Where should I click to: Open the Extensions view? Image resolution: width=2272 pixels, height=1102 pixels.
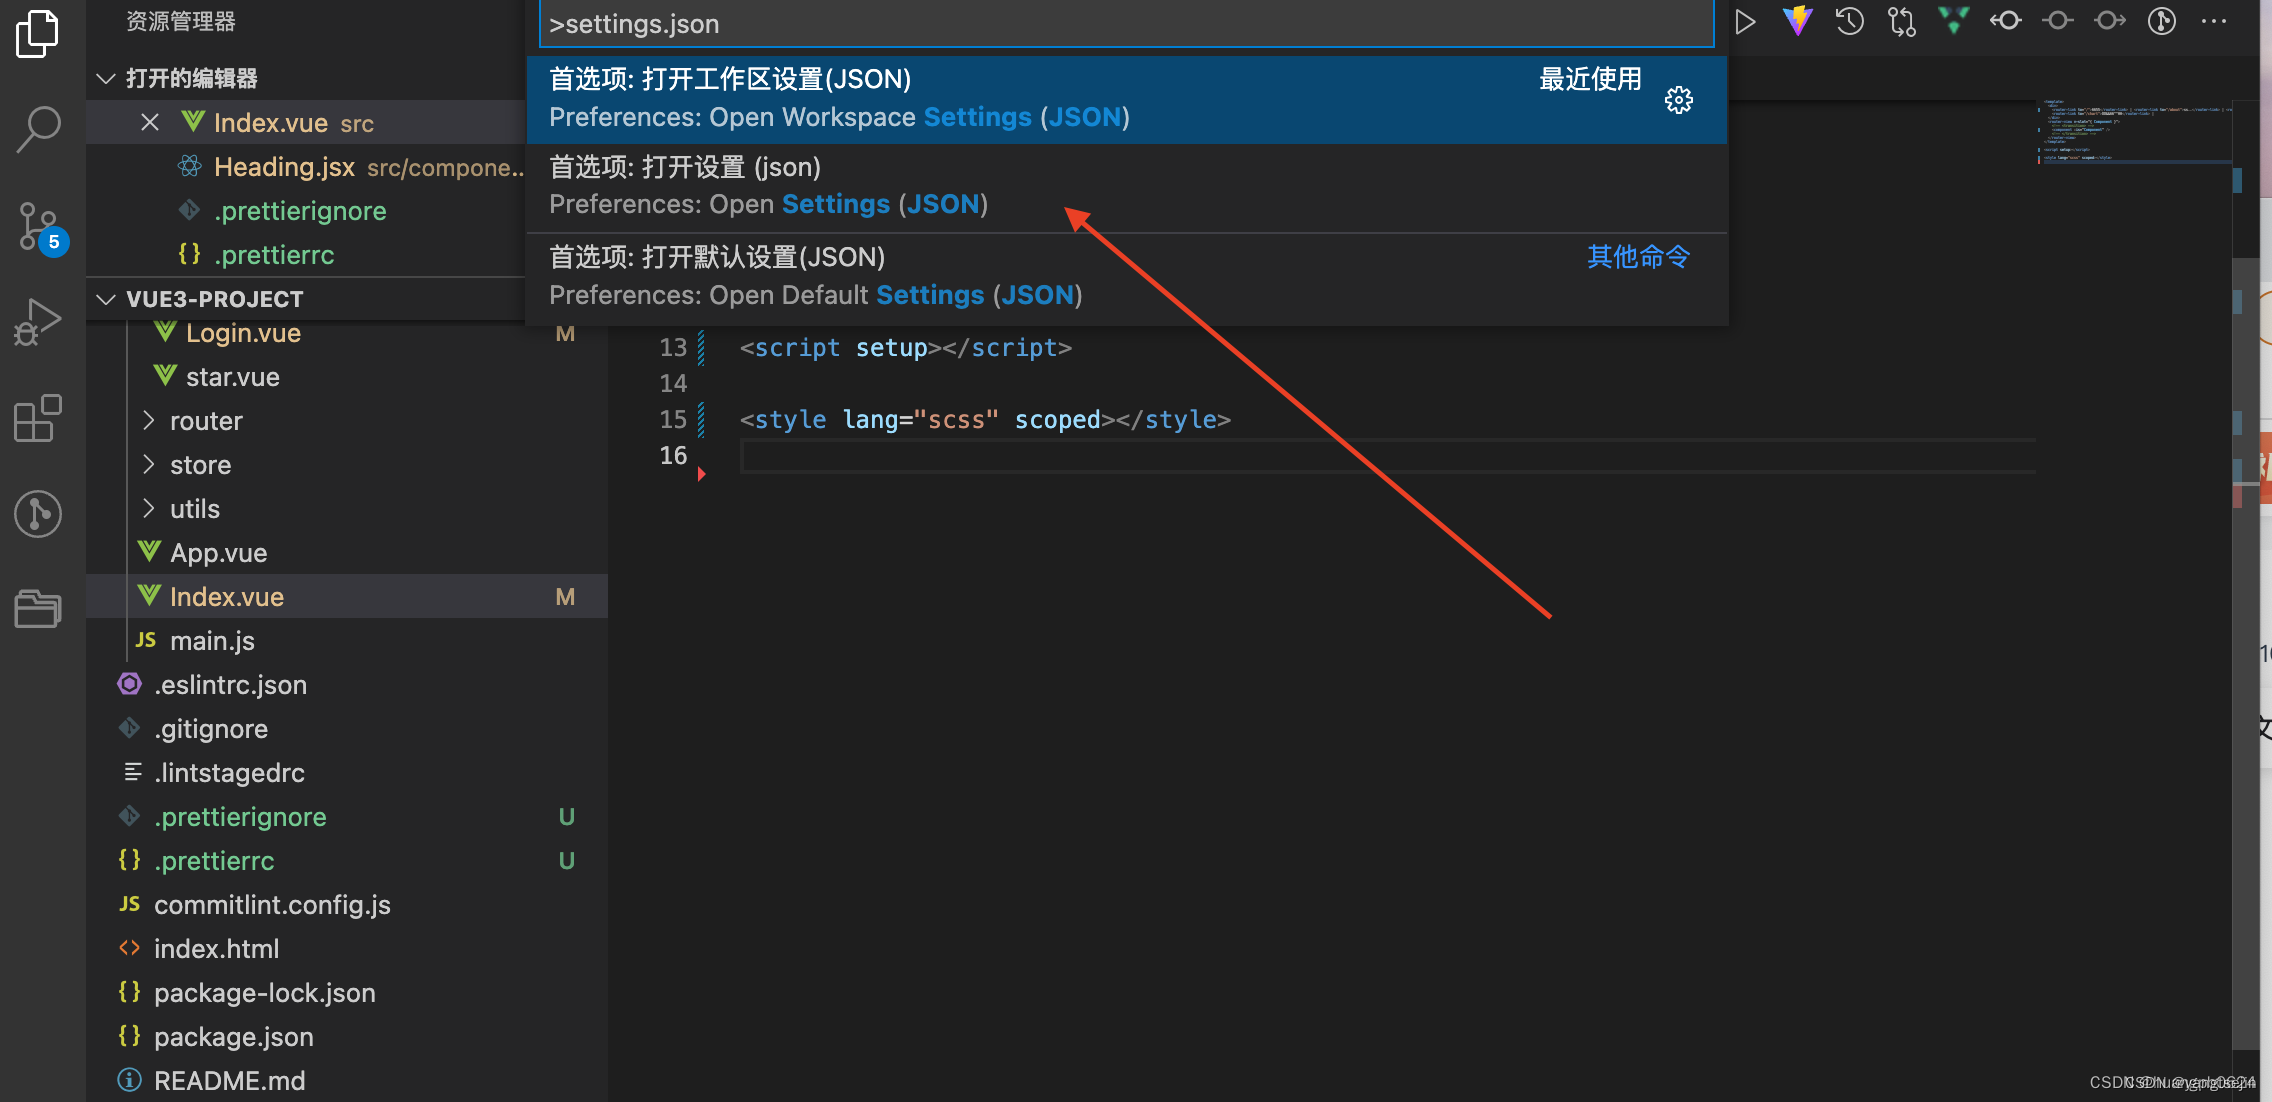(38, 418)
